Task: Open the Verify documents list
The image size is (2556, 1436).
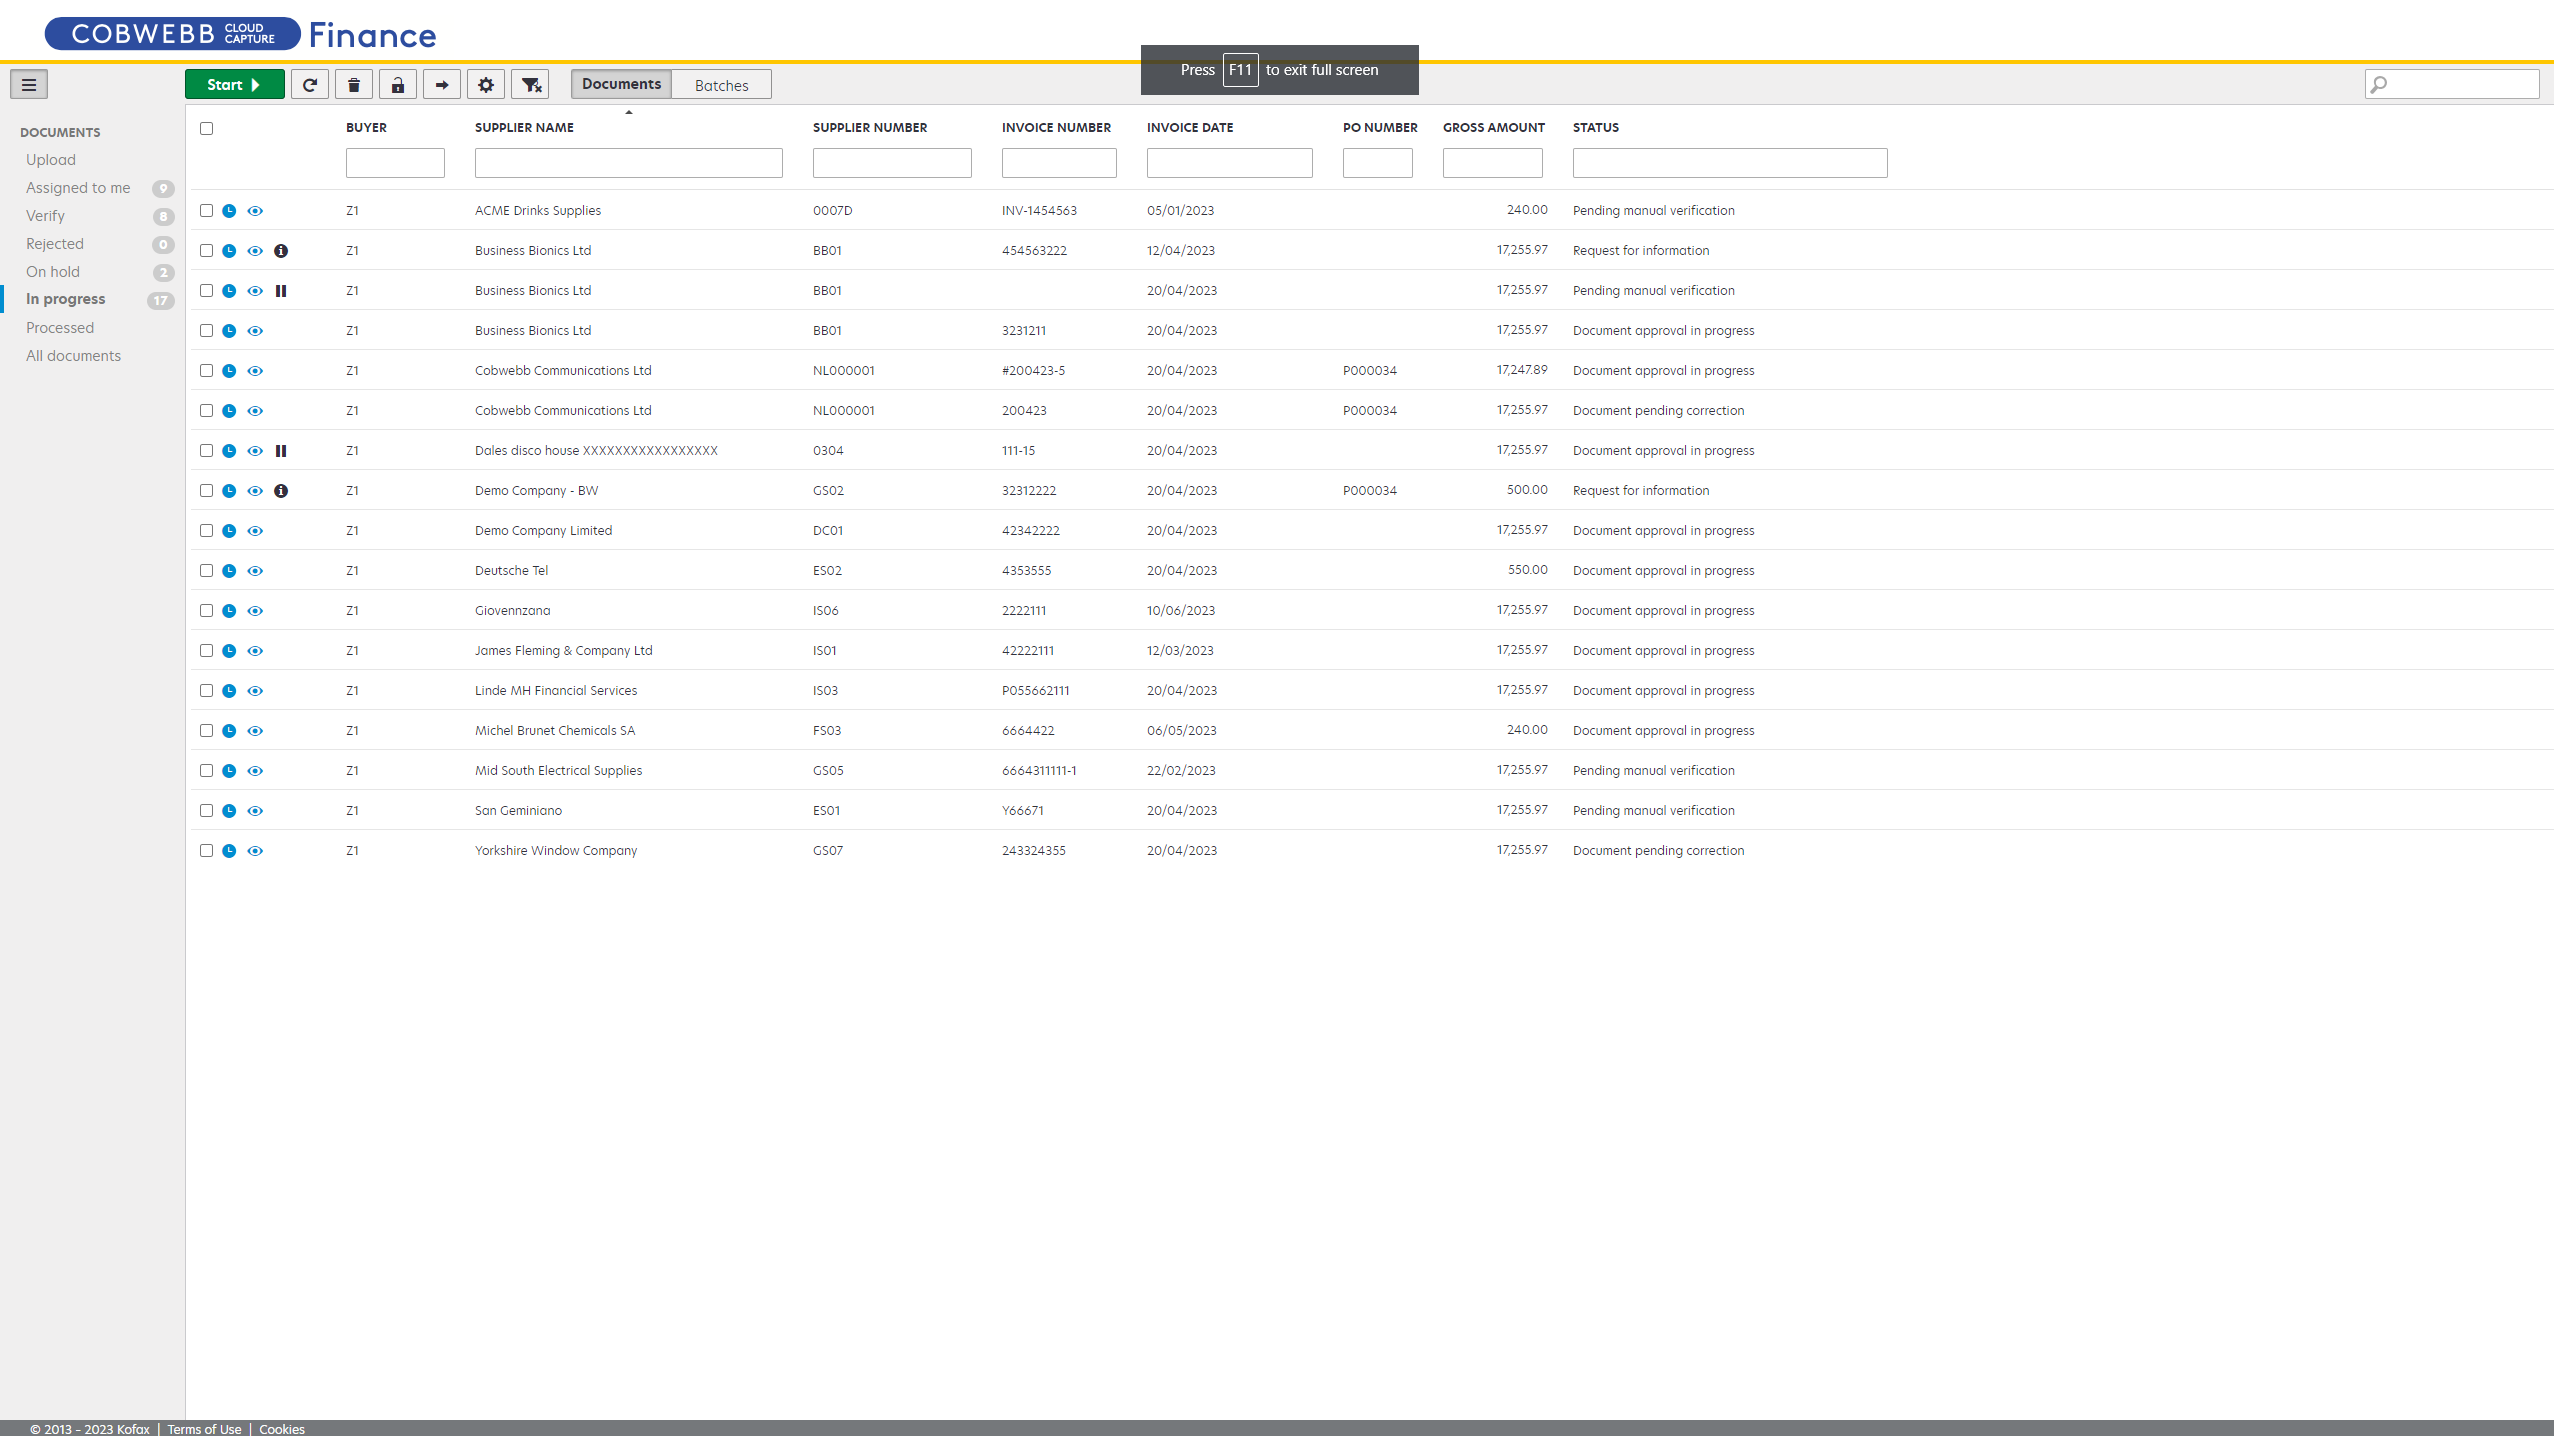Action: pos(45,216)
